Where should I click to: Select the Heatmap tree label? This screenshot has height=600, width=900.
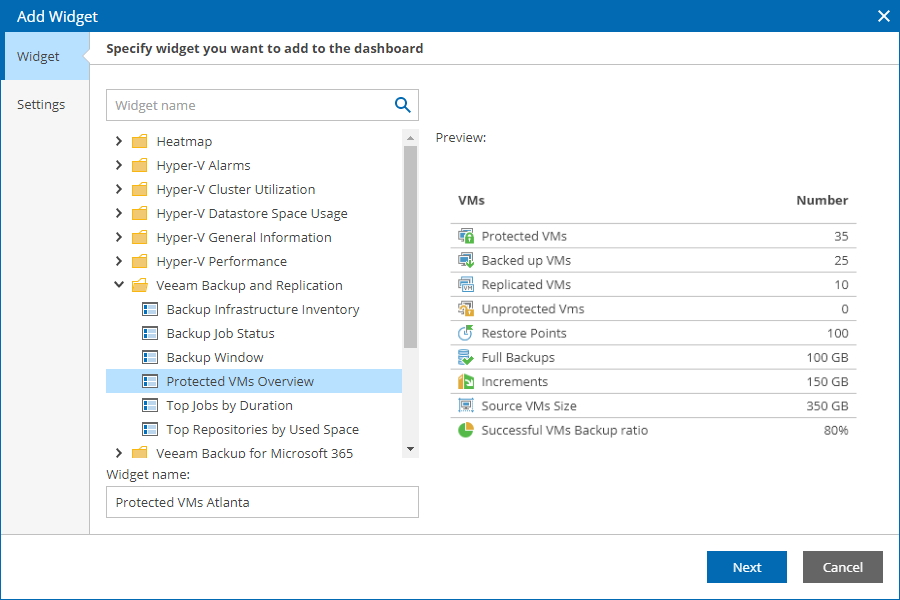point(184,141)
